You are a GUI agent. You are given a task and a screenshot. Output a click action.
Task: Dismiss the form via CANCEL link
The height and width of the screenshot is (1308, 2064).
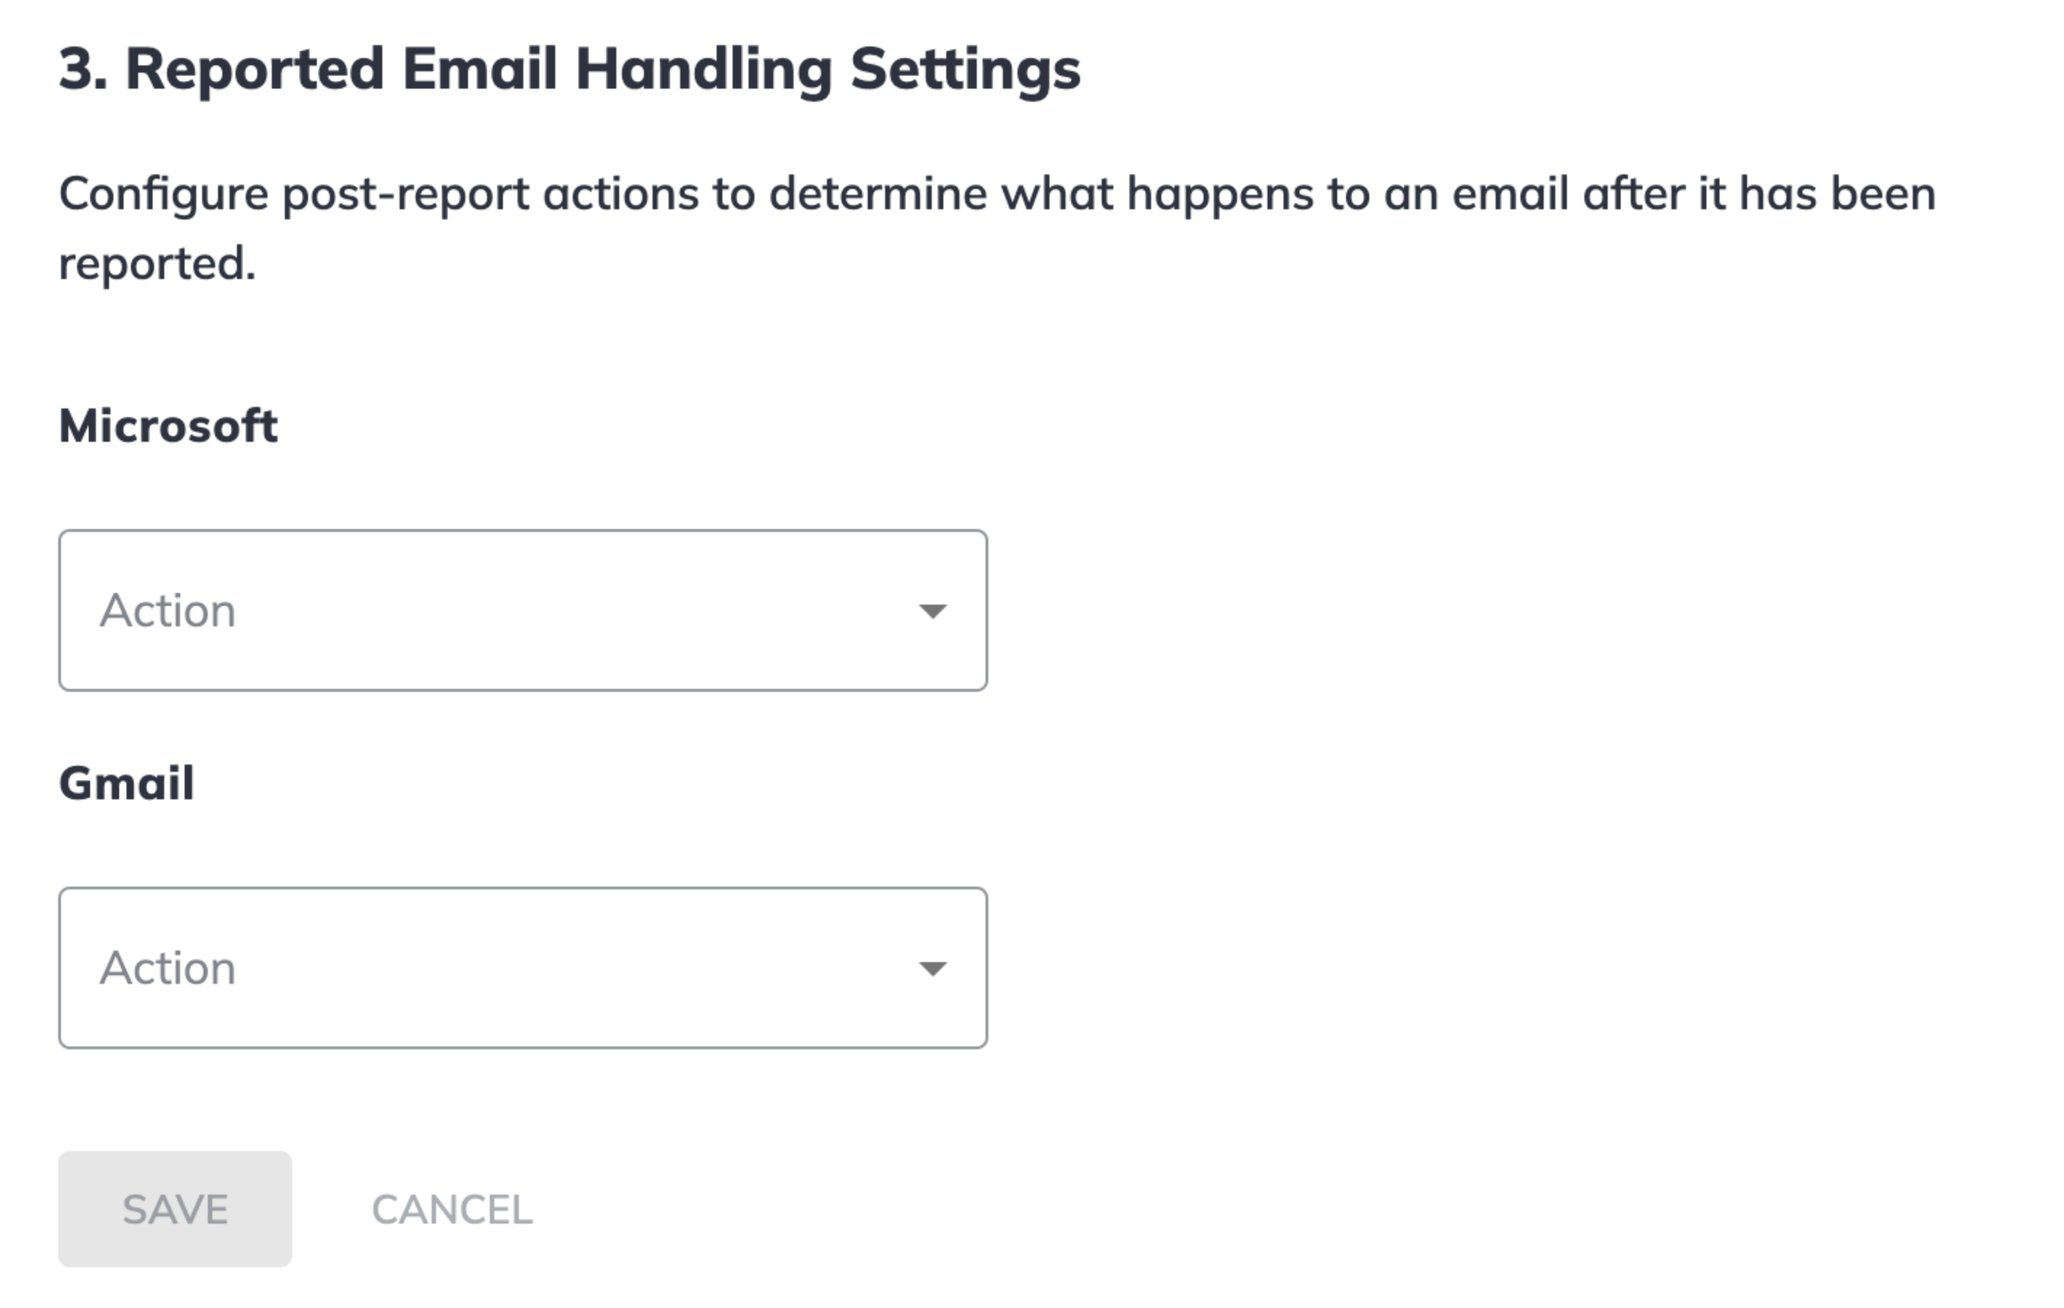tap(452, 1209)
